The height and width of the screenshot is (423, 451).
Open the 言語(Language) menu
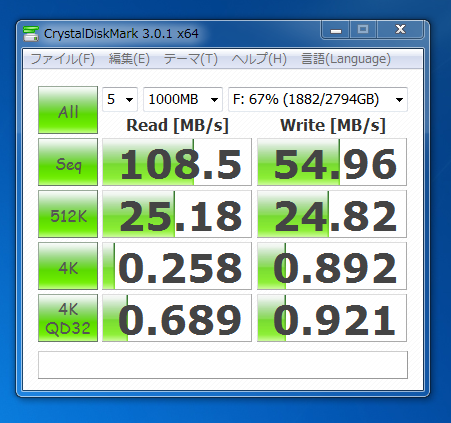click(x=346, y=59)
